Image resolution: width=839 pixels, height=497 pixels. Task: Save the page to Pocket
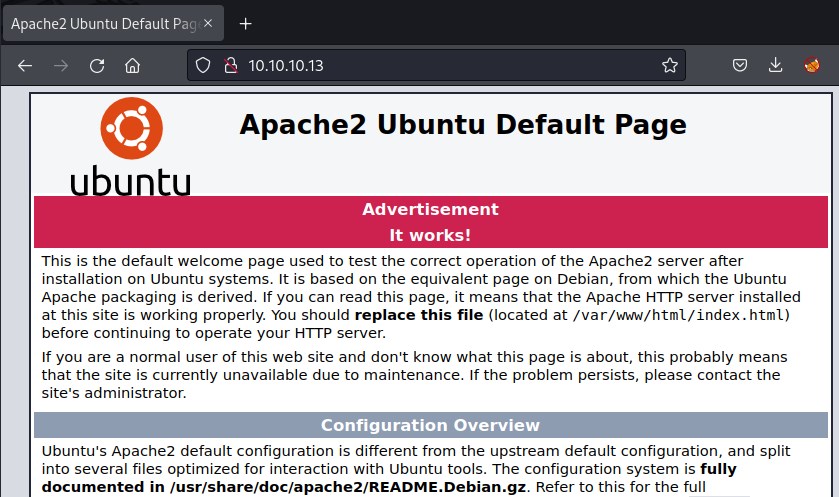pyautogui.click(x=739, y=66)
